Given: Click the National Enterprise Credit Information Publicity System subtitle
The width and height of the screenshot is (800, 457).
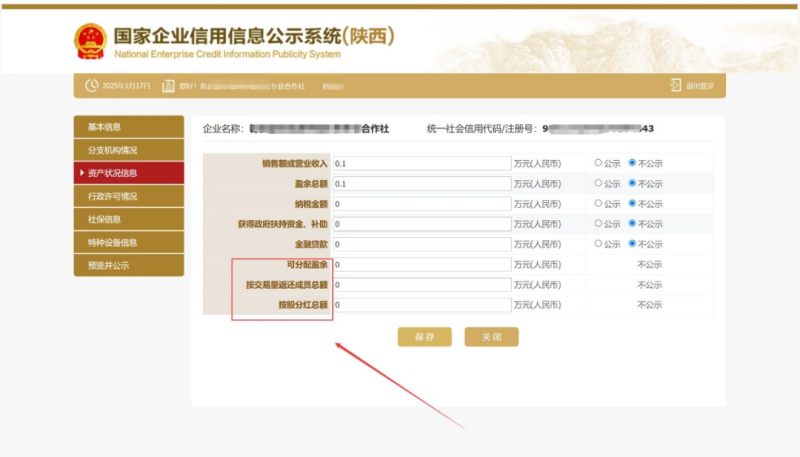Looking at the screenshot, I should (x=228, y=54).
